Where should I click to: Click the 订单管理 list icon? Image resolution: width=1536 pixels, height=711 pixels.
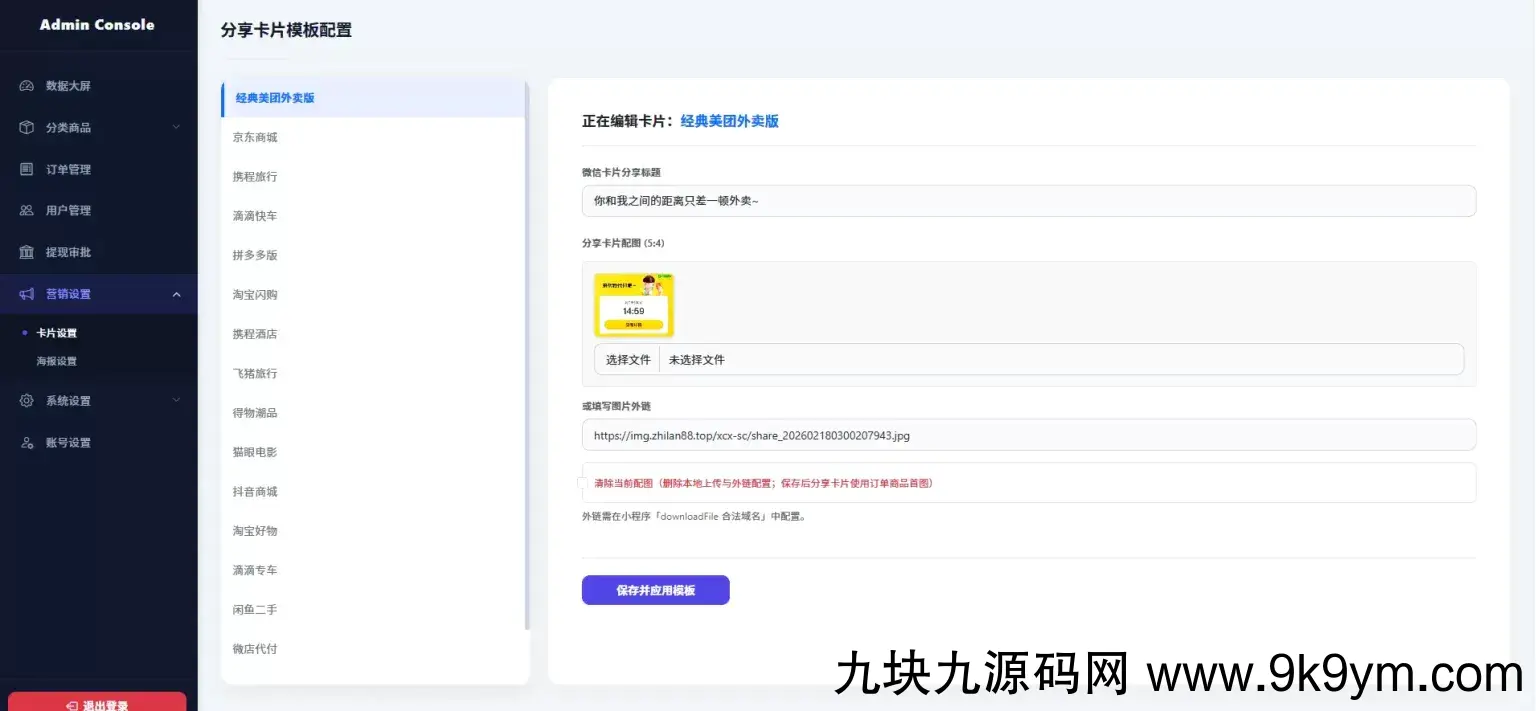click(x=27, y=169)
